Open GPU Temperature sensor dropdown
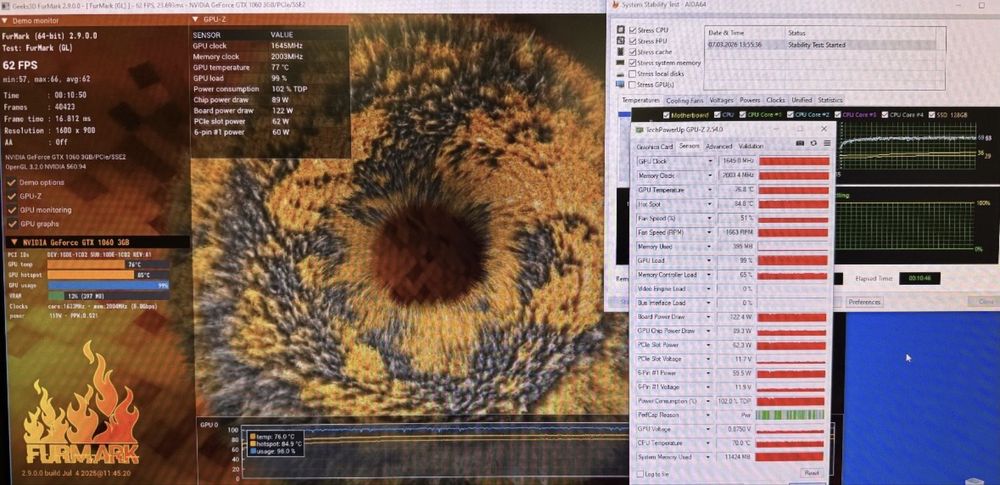1000x485 pixels. point(710,190)
